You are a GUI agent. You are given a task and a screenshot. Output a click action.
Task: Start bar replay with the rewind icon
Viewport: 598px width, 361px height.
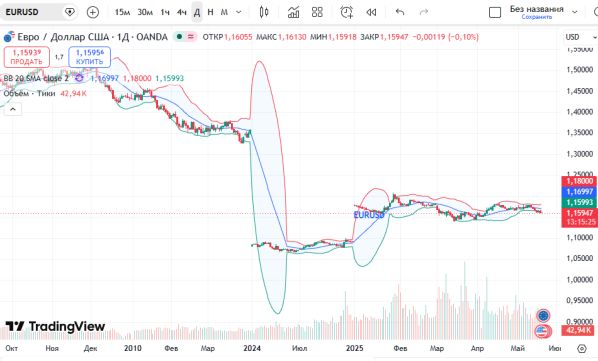click(371, 12)
